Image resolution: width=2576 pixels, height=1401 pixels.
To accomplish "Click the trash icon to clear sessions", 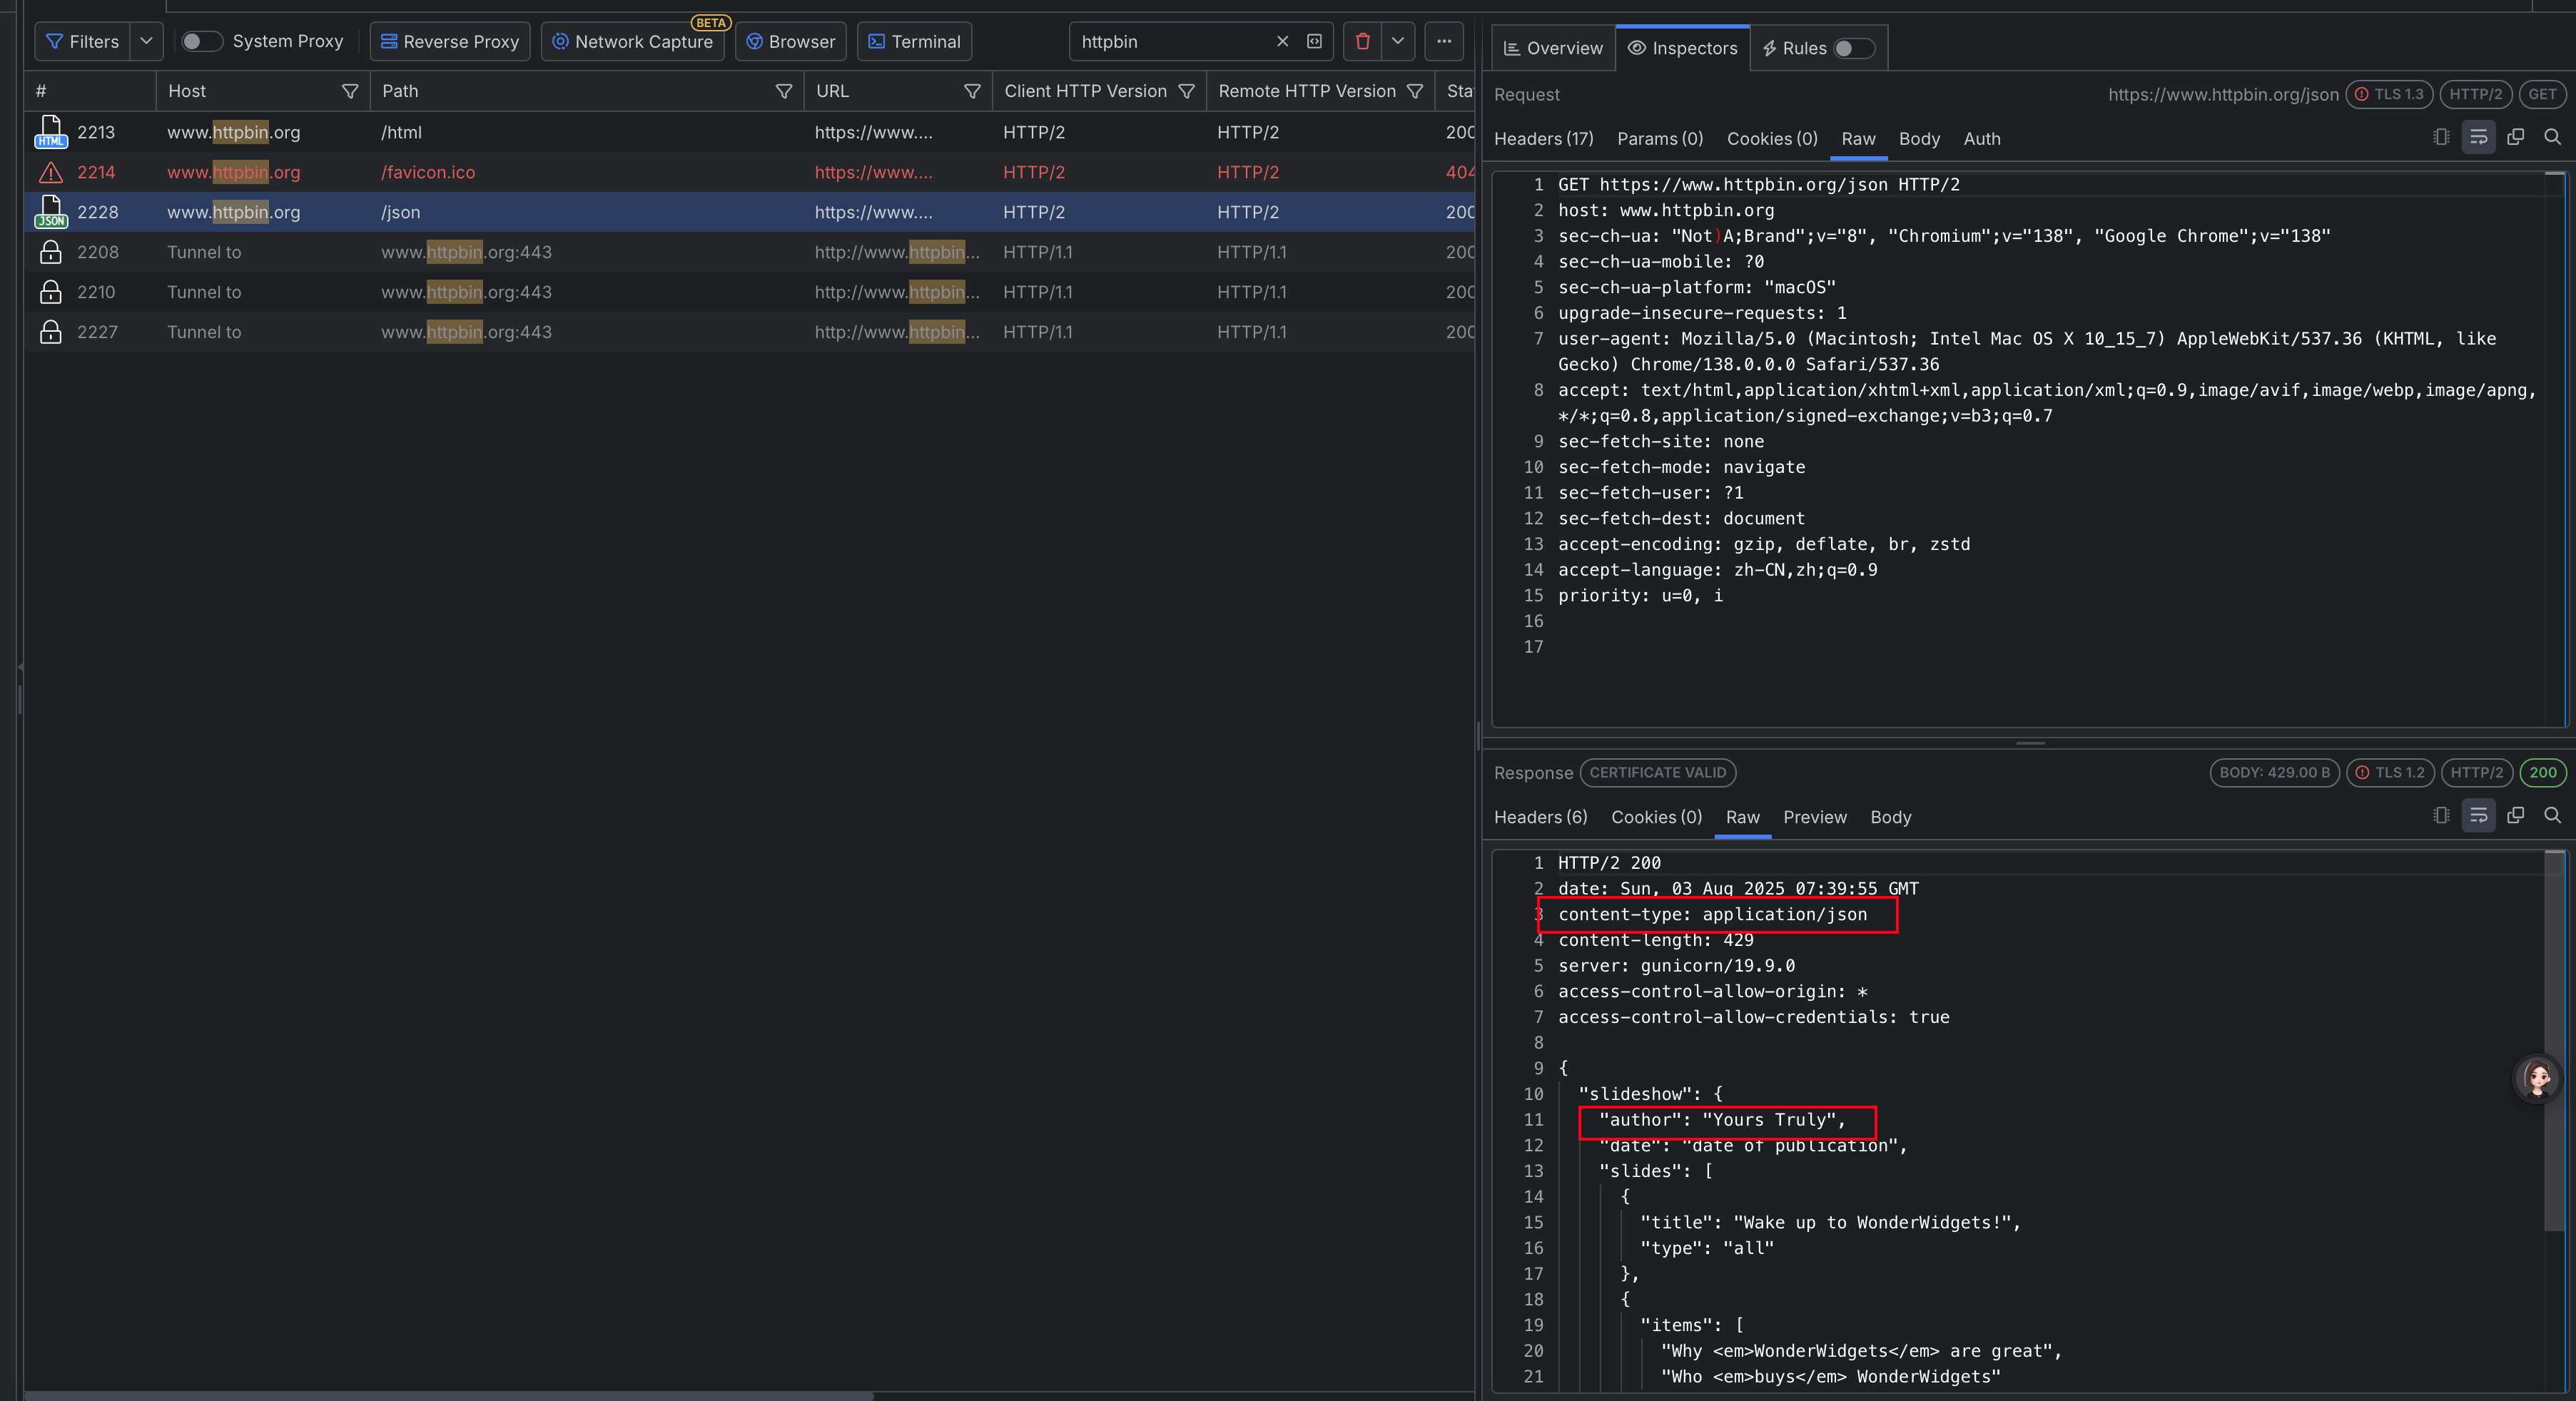I will [x=1362, y=41].
